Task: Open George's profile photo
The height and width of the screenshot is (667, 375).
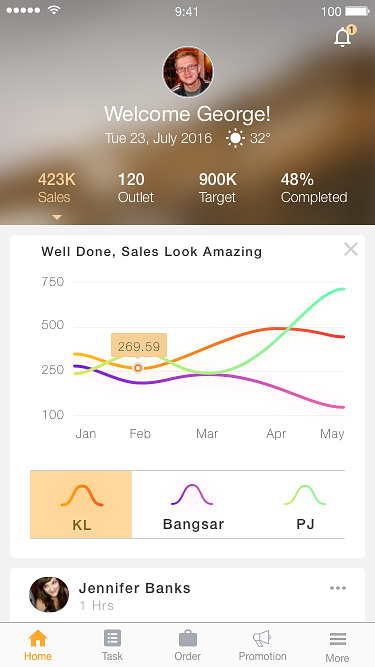Action: coord(188,72)
